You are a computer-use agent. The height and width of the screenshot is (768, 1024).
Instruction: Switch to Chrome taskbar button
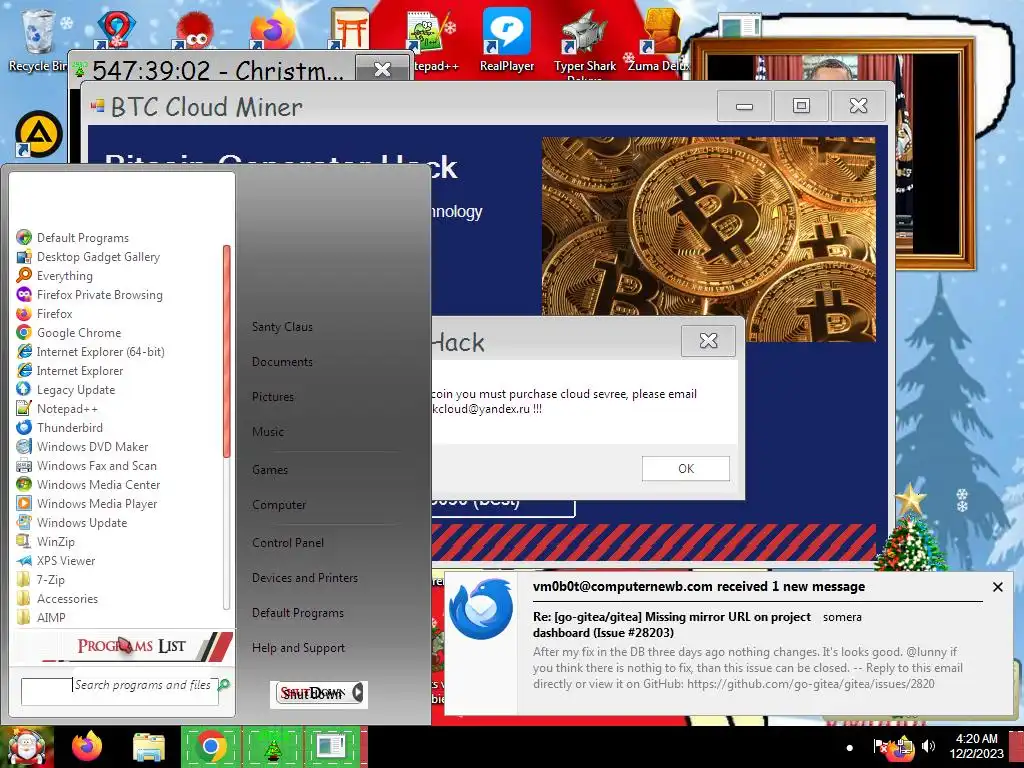(210, 746)
